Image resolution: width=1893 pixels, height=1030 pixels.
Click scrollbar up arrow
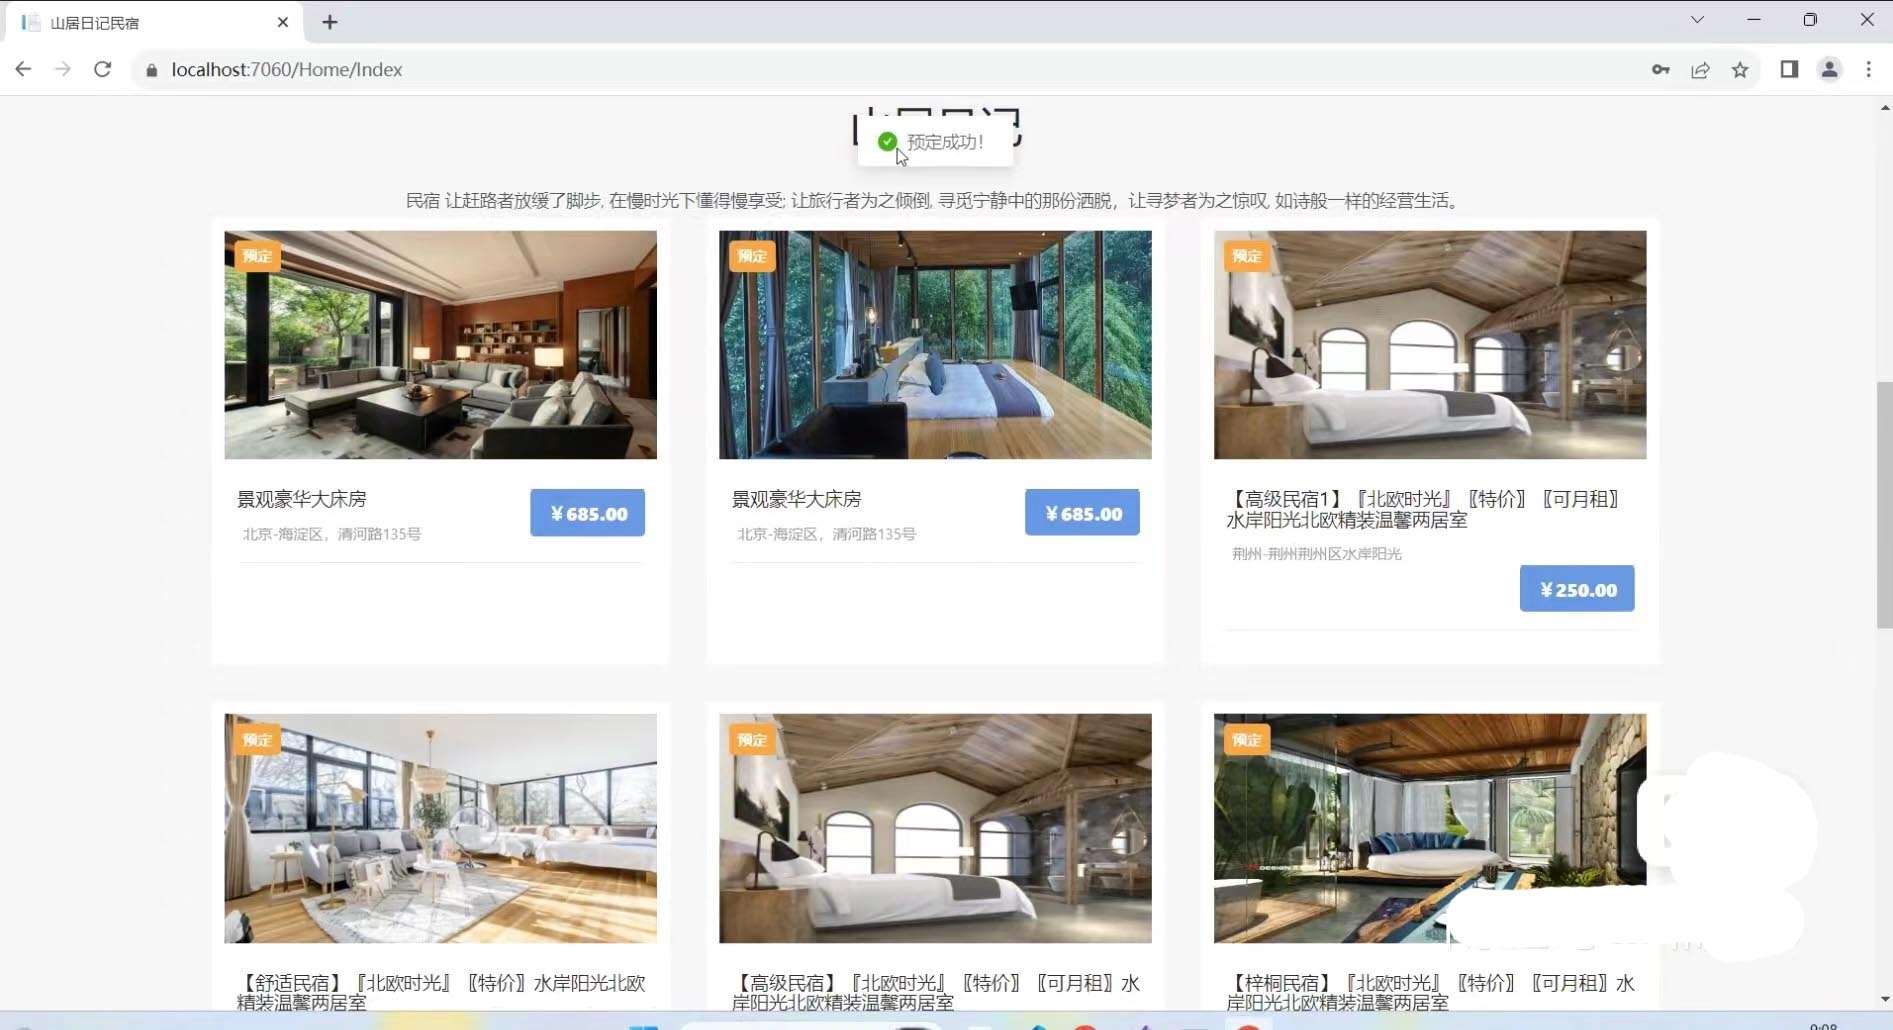1885,107
